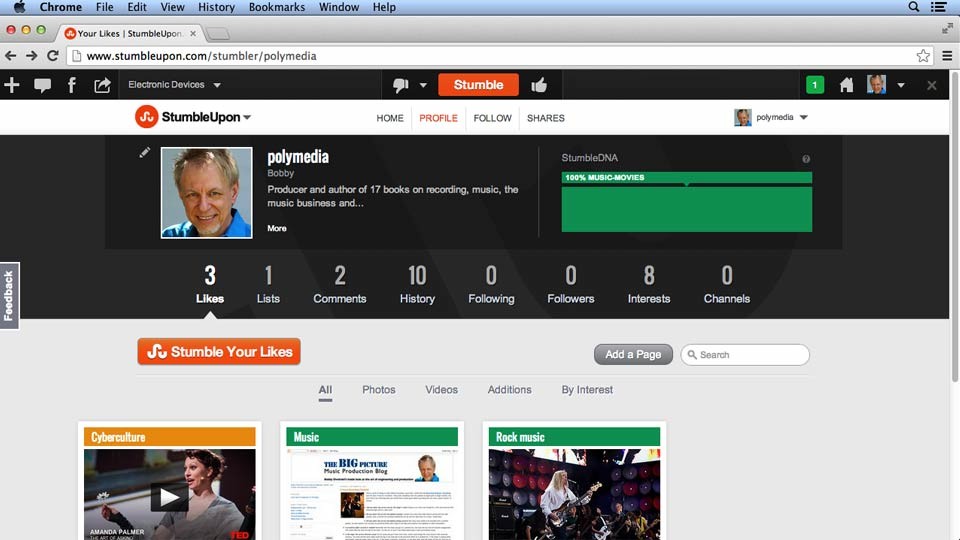The width and height of the screenshot is (960, 540).
Task: Open the comment bubble icon in toolbar
Action: (x=42, y=85)
